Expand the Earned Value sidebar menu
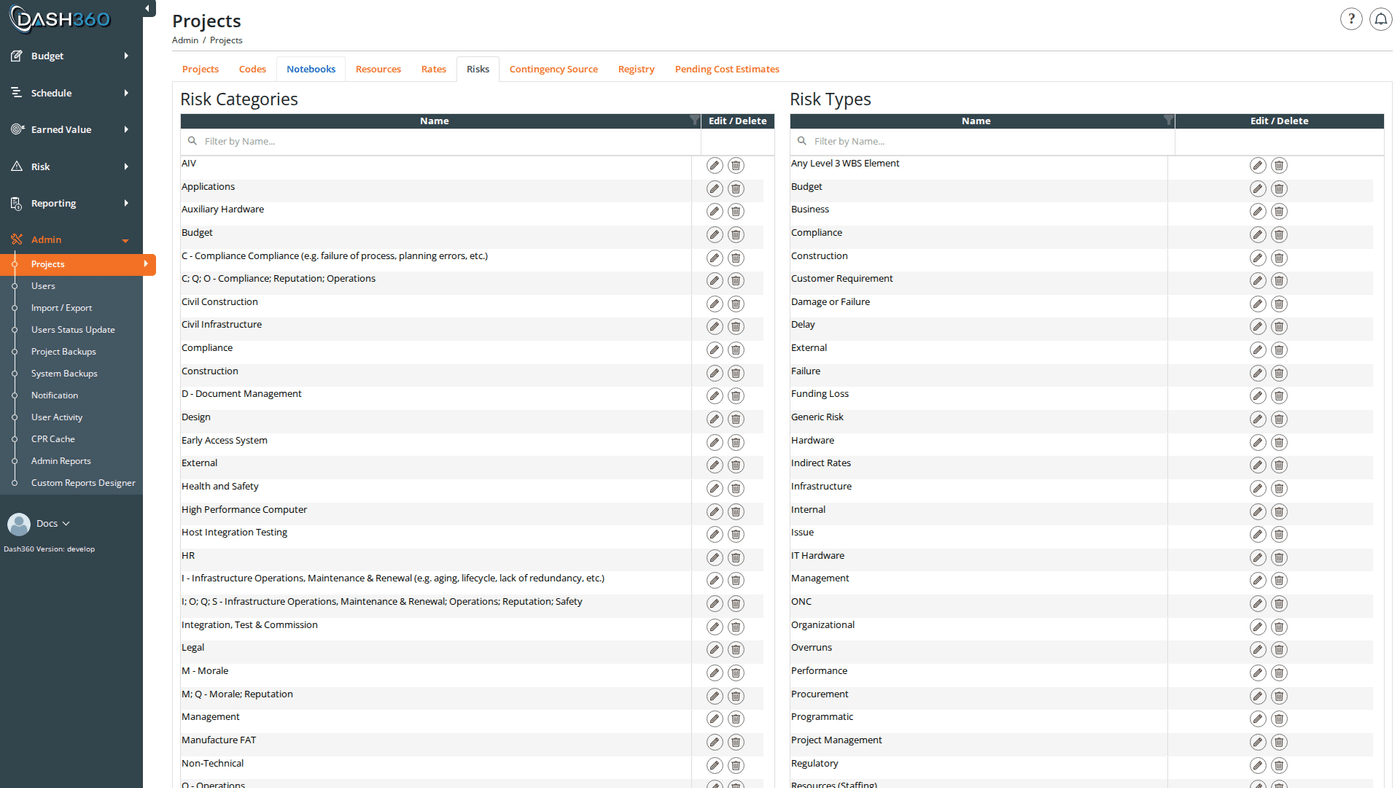 pyautogui.click(x=71, y=129)
